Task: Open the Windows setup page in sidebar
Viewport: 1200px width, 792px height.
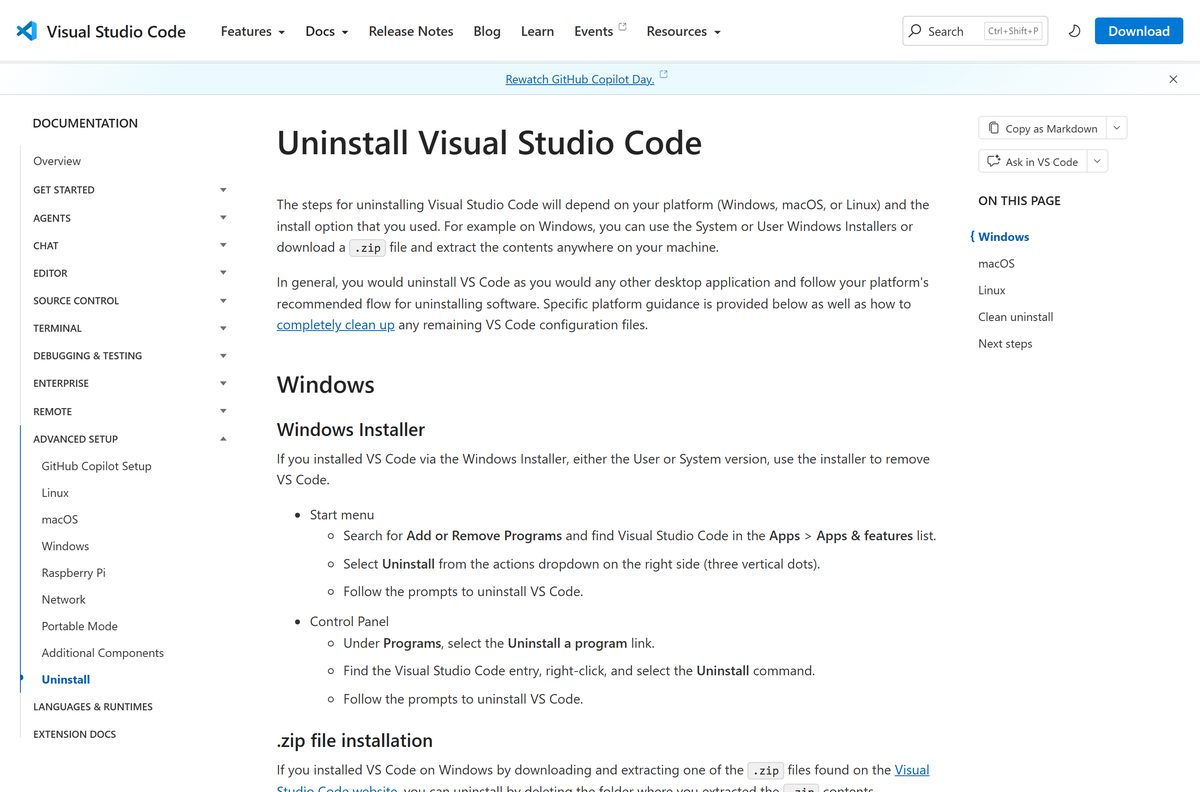Action: point(66,546)
